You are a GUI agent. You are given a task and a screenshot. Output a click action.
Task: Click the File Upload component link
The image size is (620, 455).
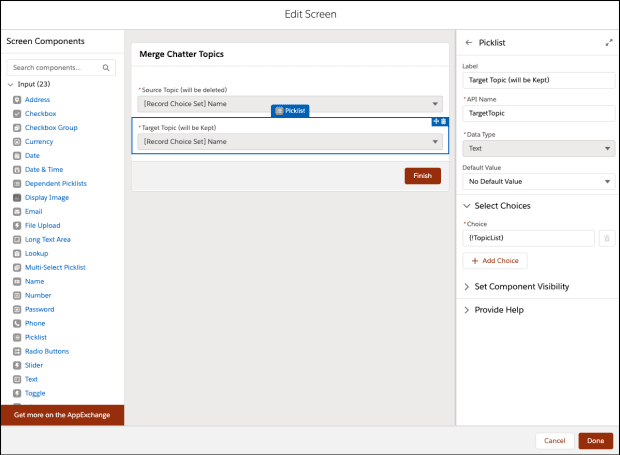click(x=43, y=226)
